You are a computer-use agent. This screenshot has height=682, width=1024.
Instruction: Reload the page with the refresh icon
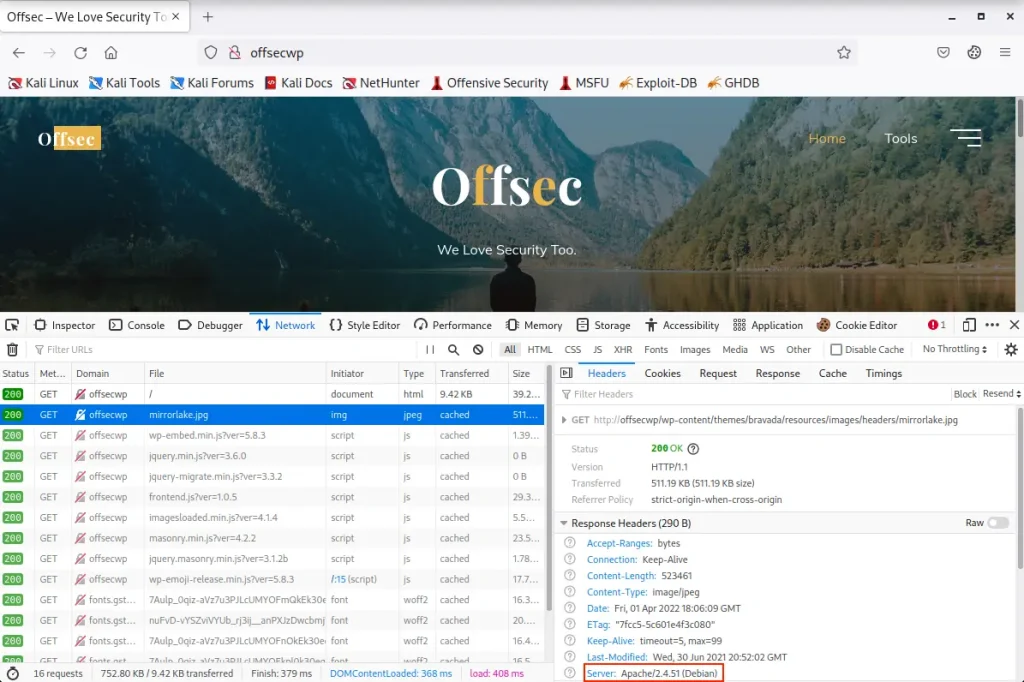click(x=80, y=53)
